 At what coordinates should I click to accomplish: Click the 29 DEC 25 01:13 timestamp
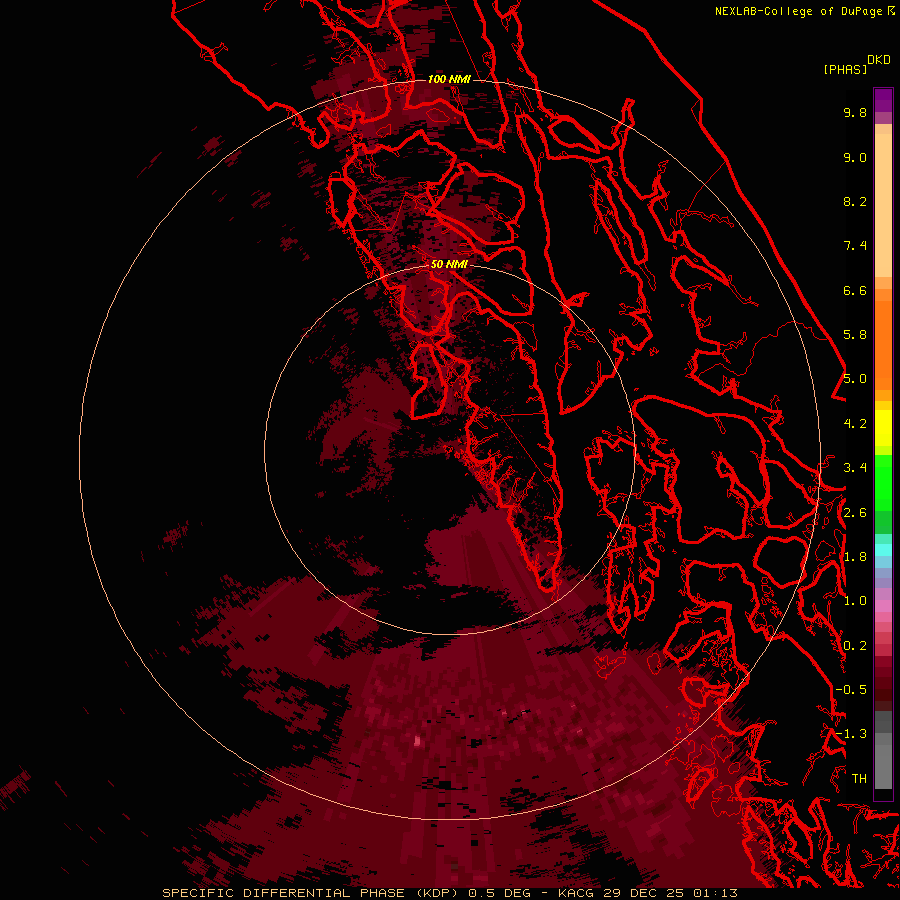coord(670,893)
